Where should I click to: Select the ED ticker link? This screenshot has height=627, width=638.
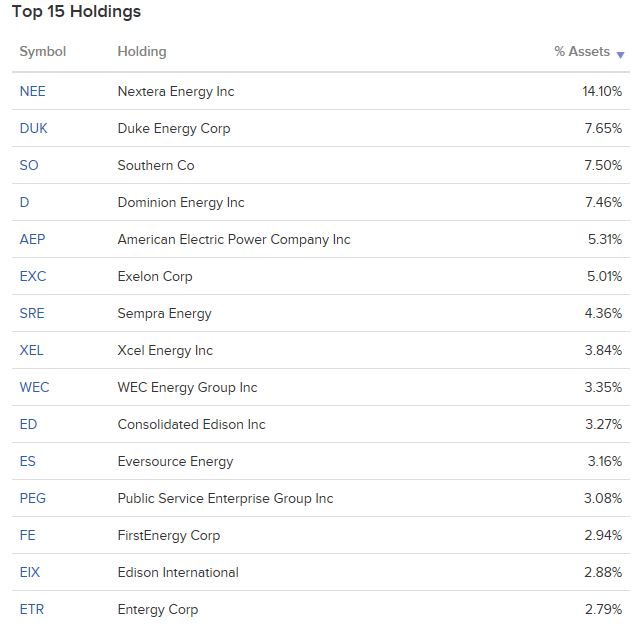(28, 424)
